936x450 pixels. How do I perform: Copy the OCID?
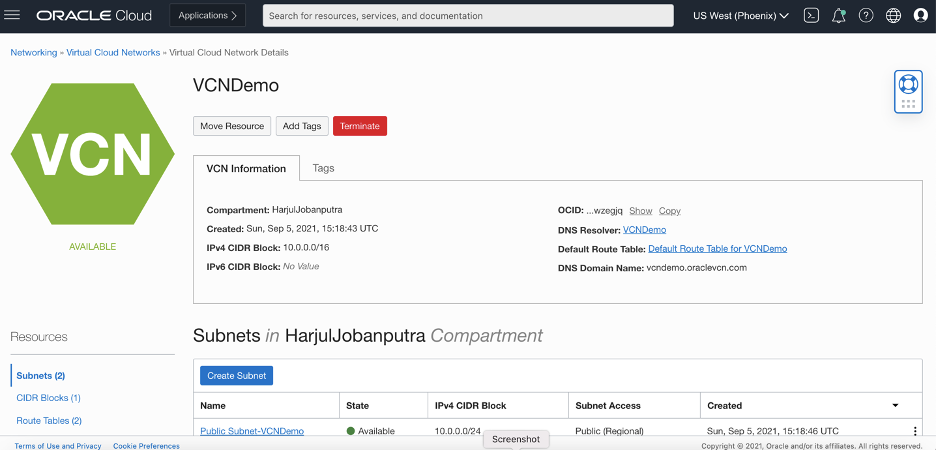[670, 211]
